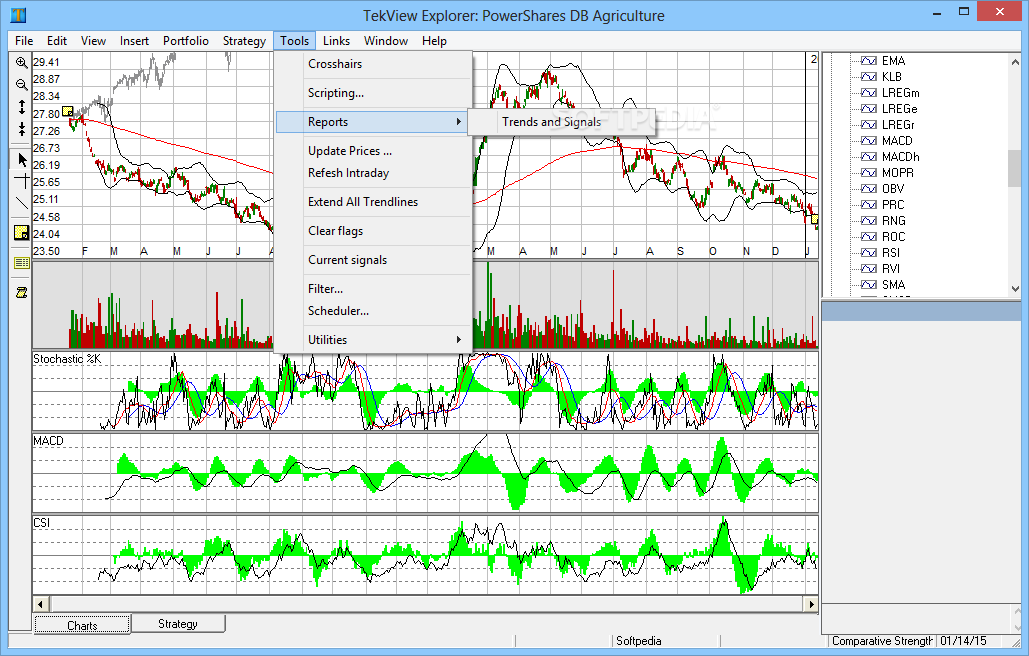The height and width of the screenshot is (656, 1029).
Task: Select the crosshair cursor tool
Action: 22,180
